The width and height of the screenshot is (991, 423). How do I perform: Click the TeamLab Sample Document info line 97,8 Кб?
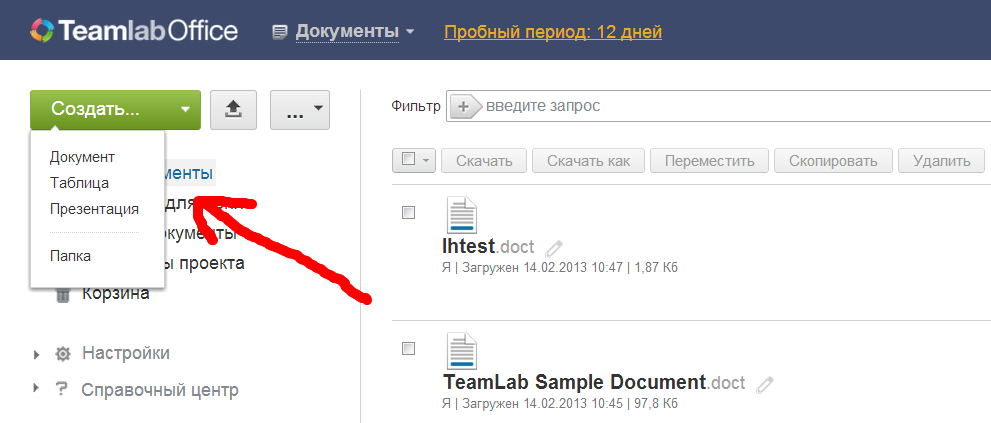tap(560, 403)
